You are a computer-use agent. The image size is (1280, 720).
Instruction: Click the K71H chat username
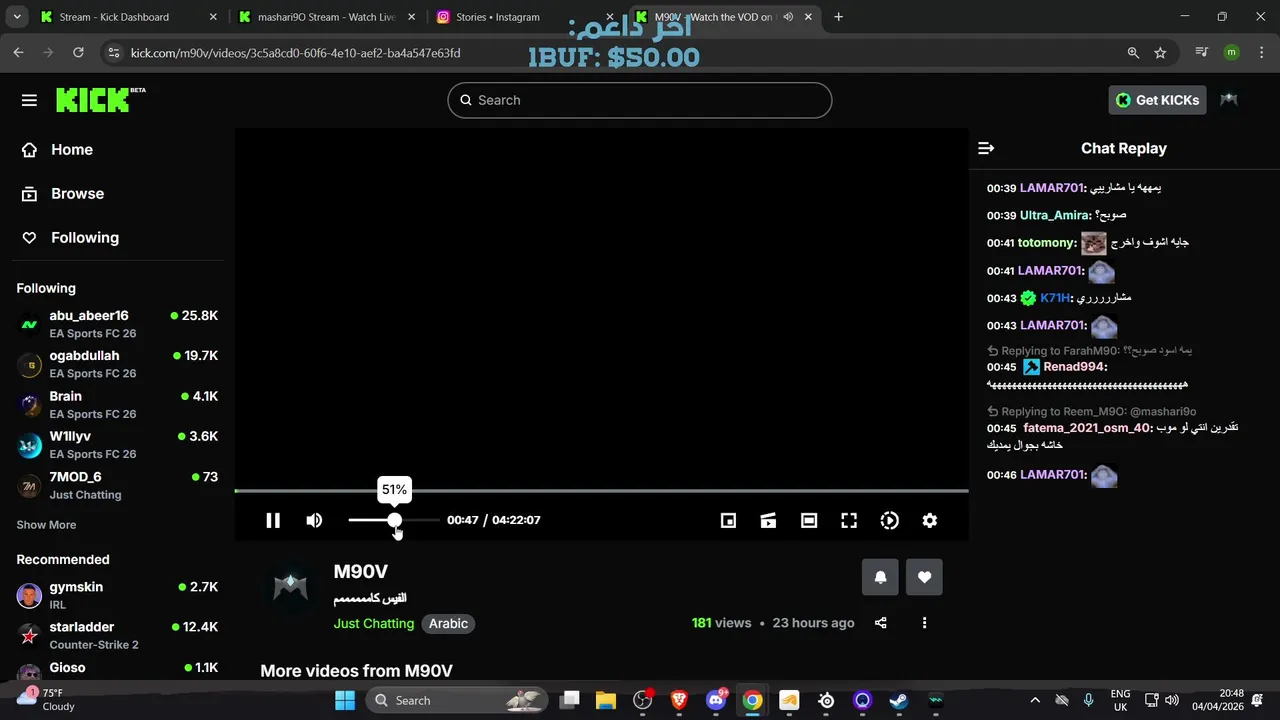(1055, 298)
